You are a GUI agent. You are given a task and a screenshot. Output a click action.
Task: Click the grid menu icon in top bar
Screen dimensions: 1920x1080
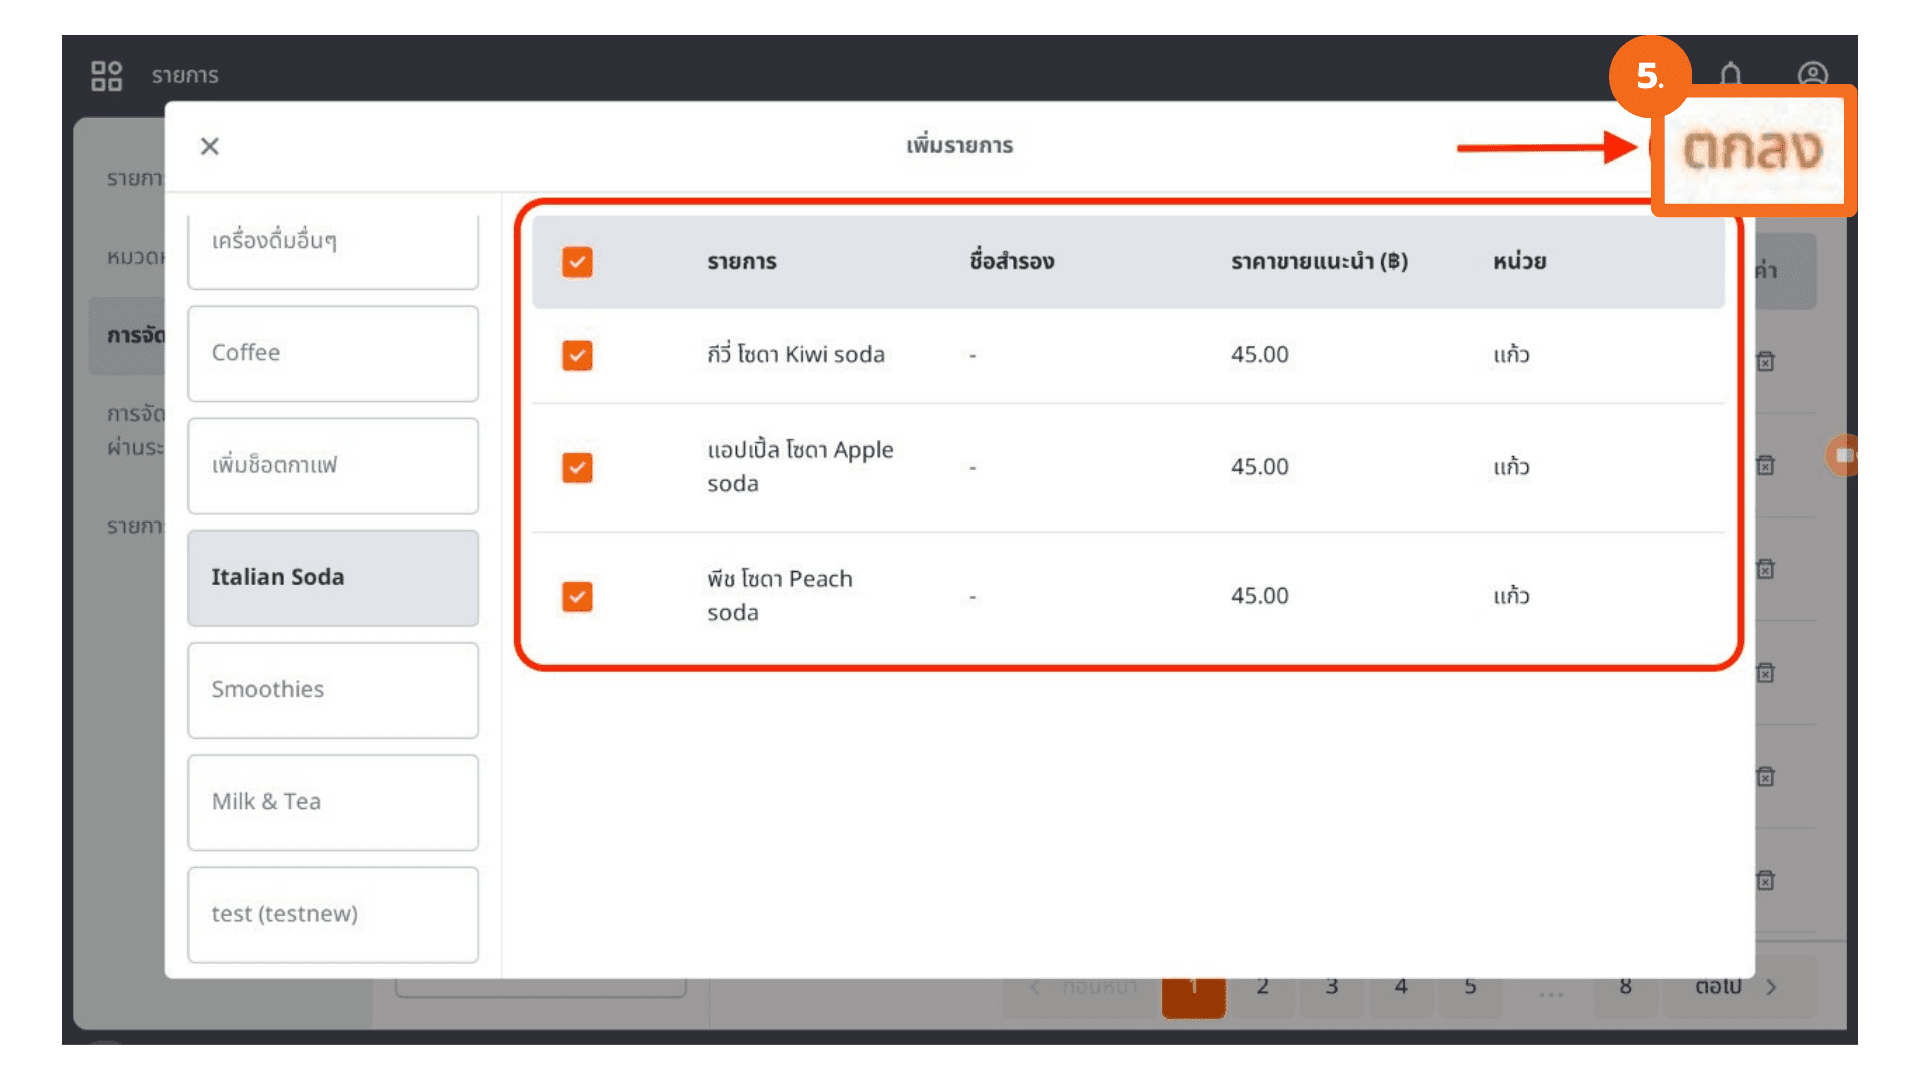coord(106,76)
